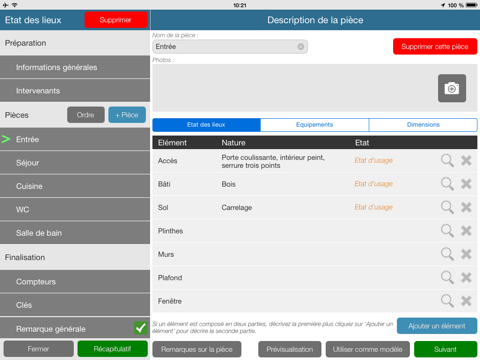
Task: Click the Plafond element name
Action: point(170,278)
